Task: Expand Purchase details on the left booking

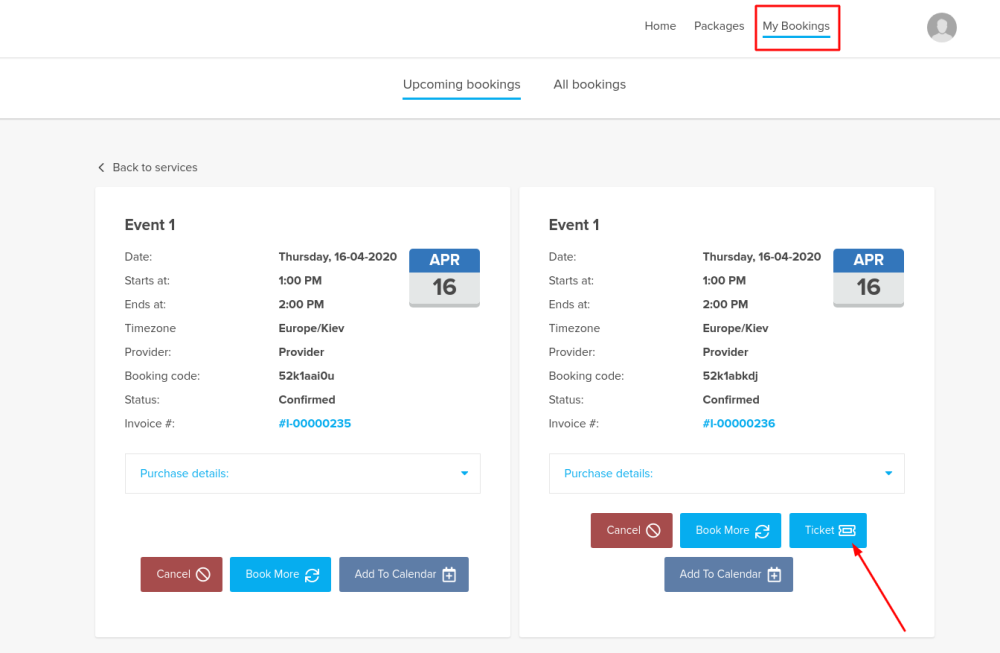Action: tap(302, 473)
